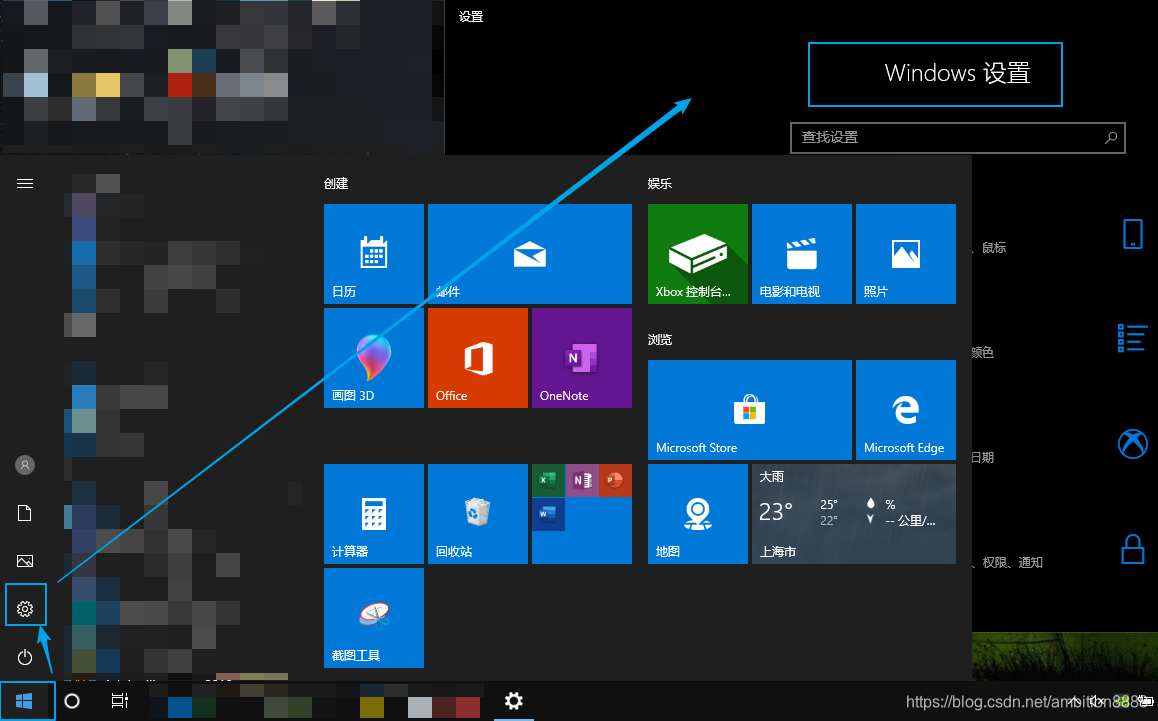Open the Calculator (计算器) tile

click(374, 514)
